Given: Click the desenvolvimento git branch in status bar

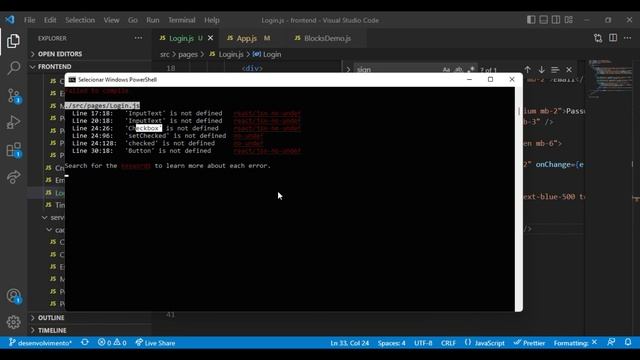Looking at the screenshot, I should tap(40, 343).
